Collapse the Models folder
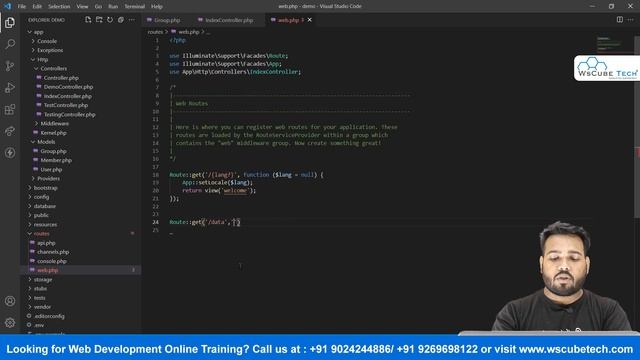The image size is (640, 360). pos(46,142)
